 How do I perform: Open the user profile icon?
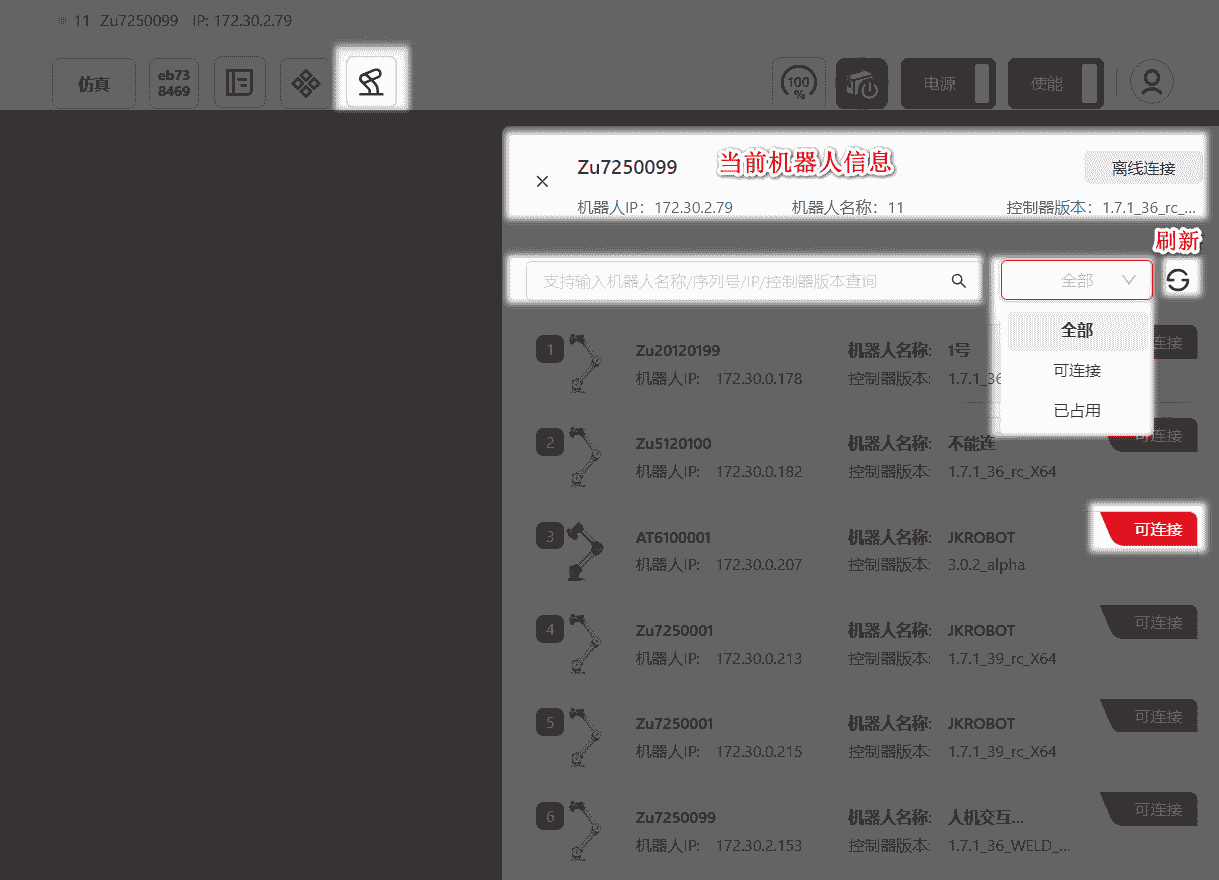coord(1151,83)
